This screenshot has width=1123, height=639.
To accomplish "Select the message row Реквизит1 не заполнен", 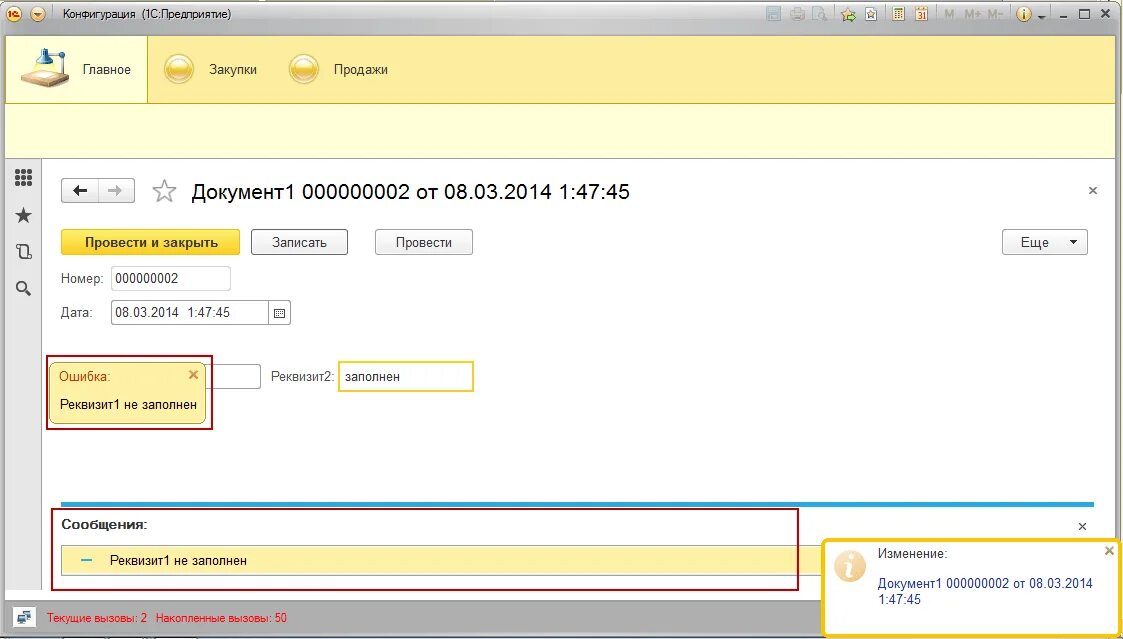I will (x=442, y=560).
